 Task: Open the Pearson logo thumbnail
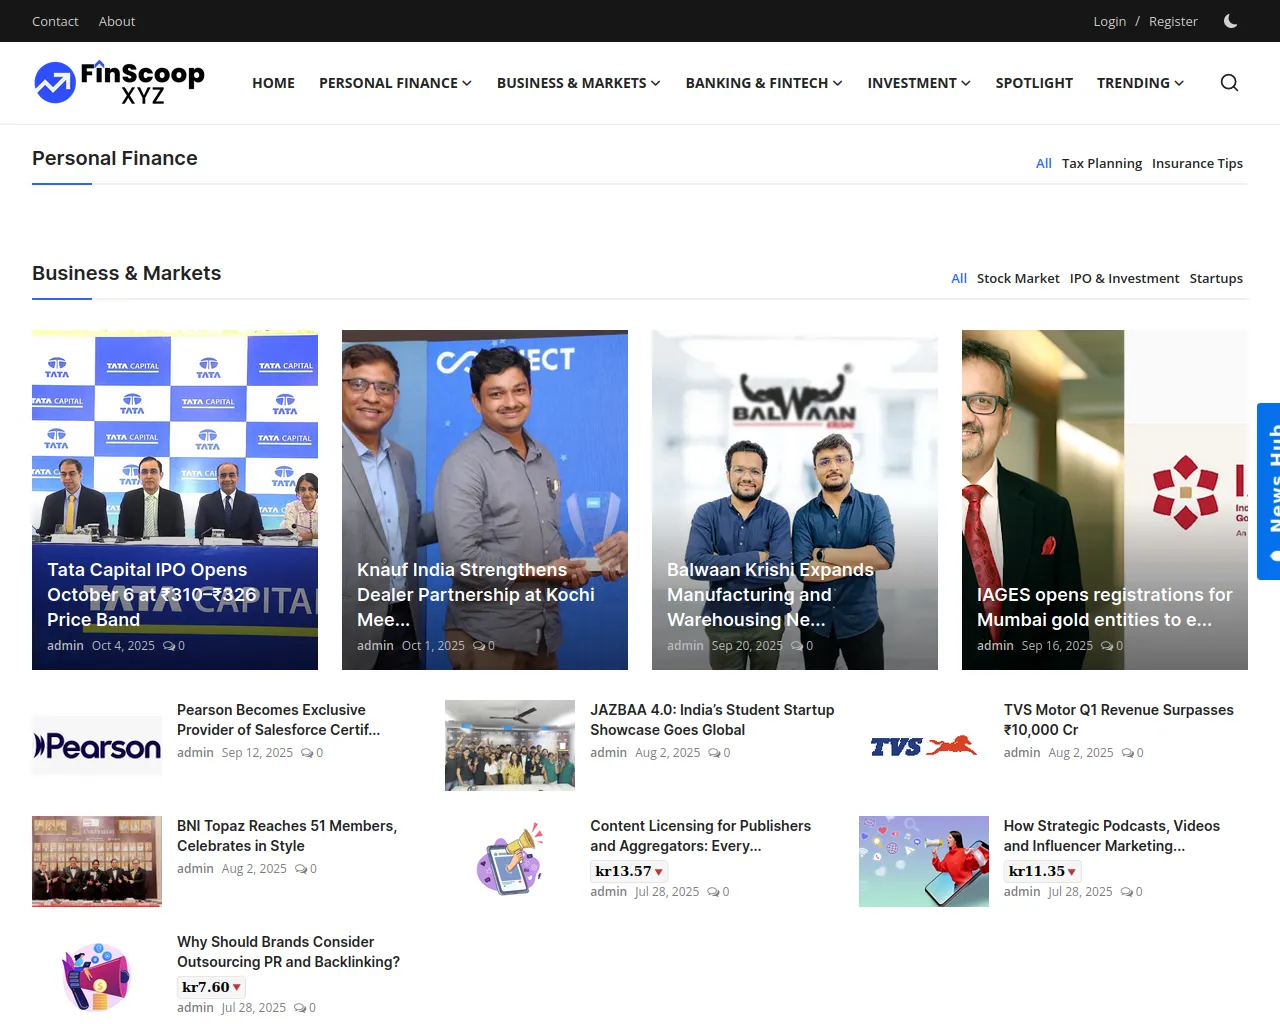pos(97,746)
